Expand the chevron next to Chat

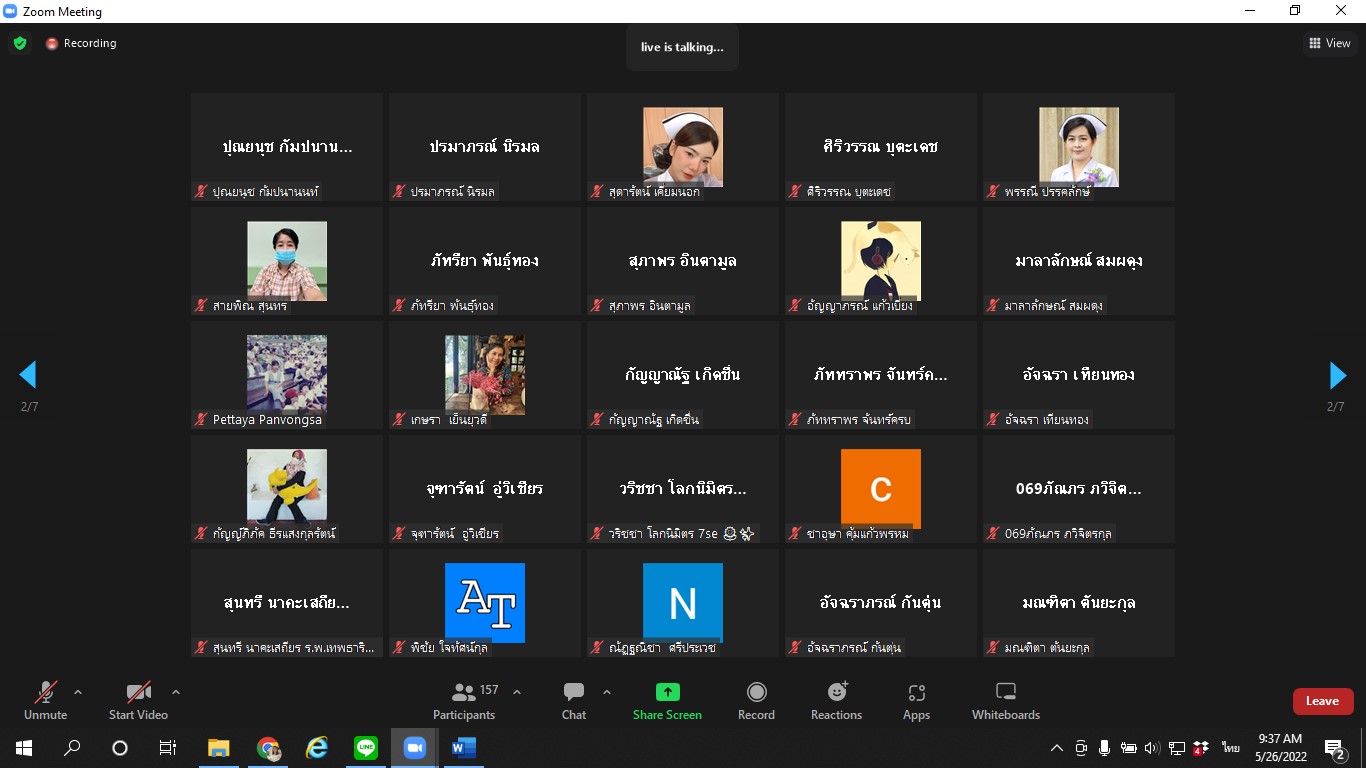click(x=606, y=691)
